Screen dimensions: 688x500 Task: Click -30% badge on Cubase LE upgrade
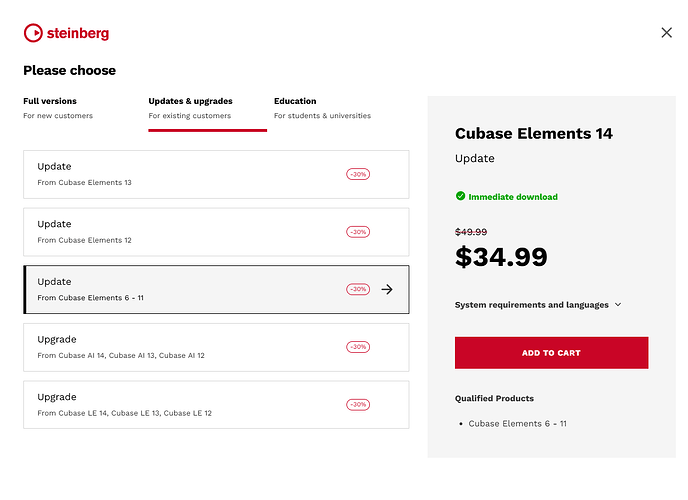(358, 405)
